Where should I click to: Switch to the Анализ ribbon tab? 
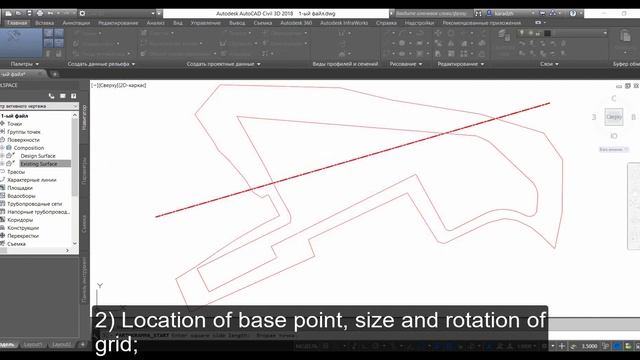tap(156, 23)
